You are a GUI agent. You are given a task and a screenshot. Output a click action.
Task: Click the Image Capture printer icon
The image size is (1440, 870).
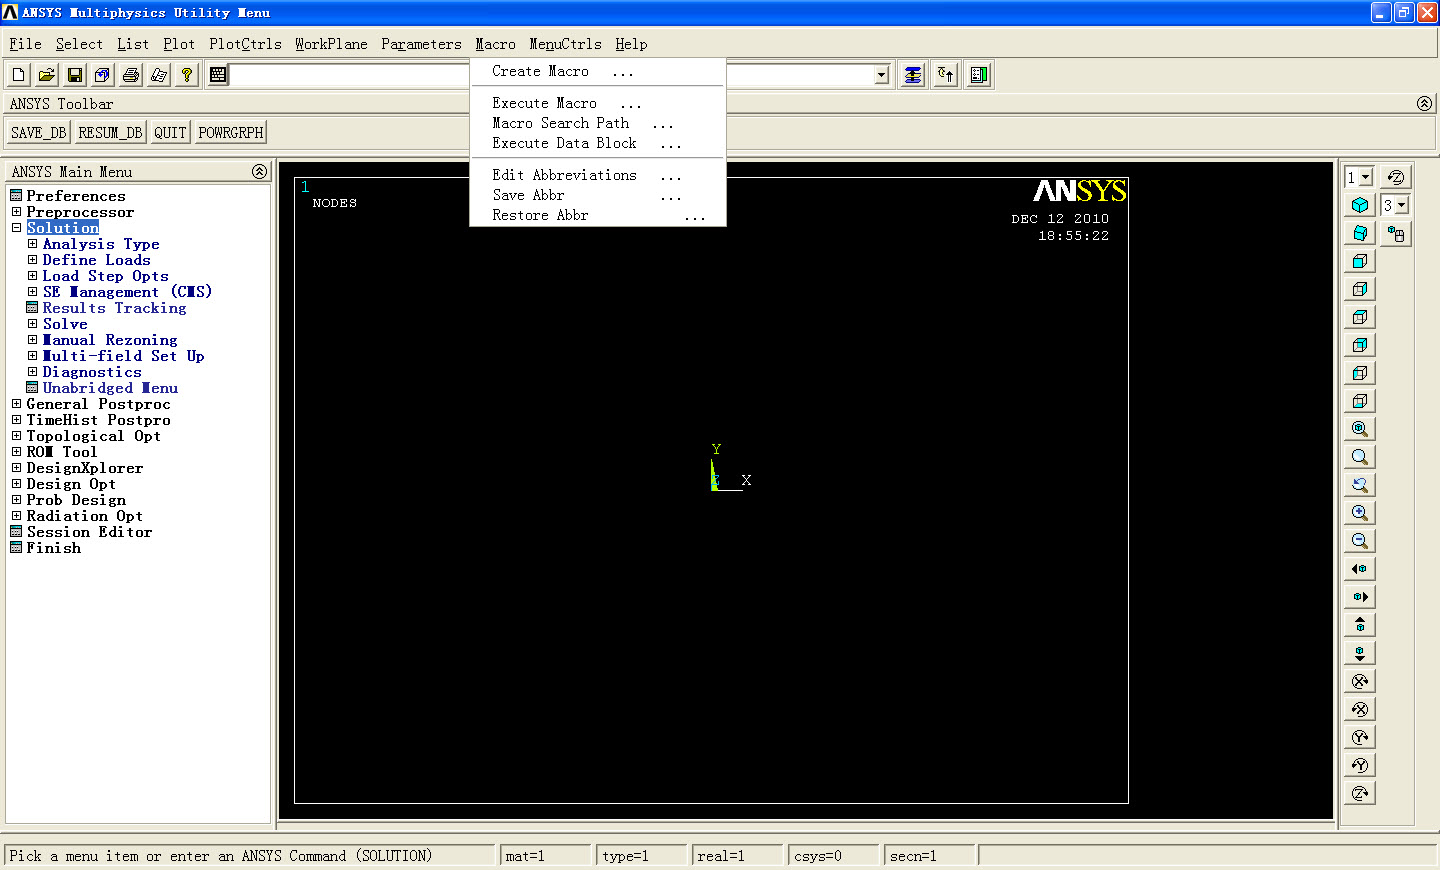click(x=131, y=75)
